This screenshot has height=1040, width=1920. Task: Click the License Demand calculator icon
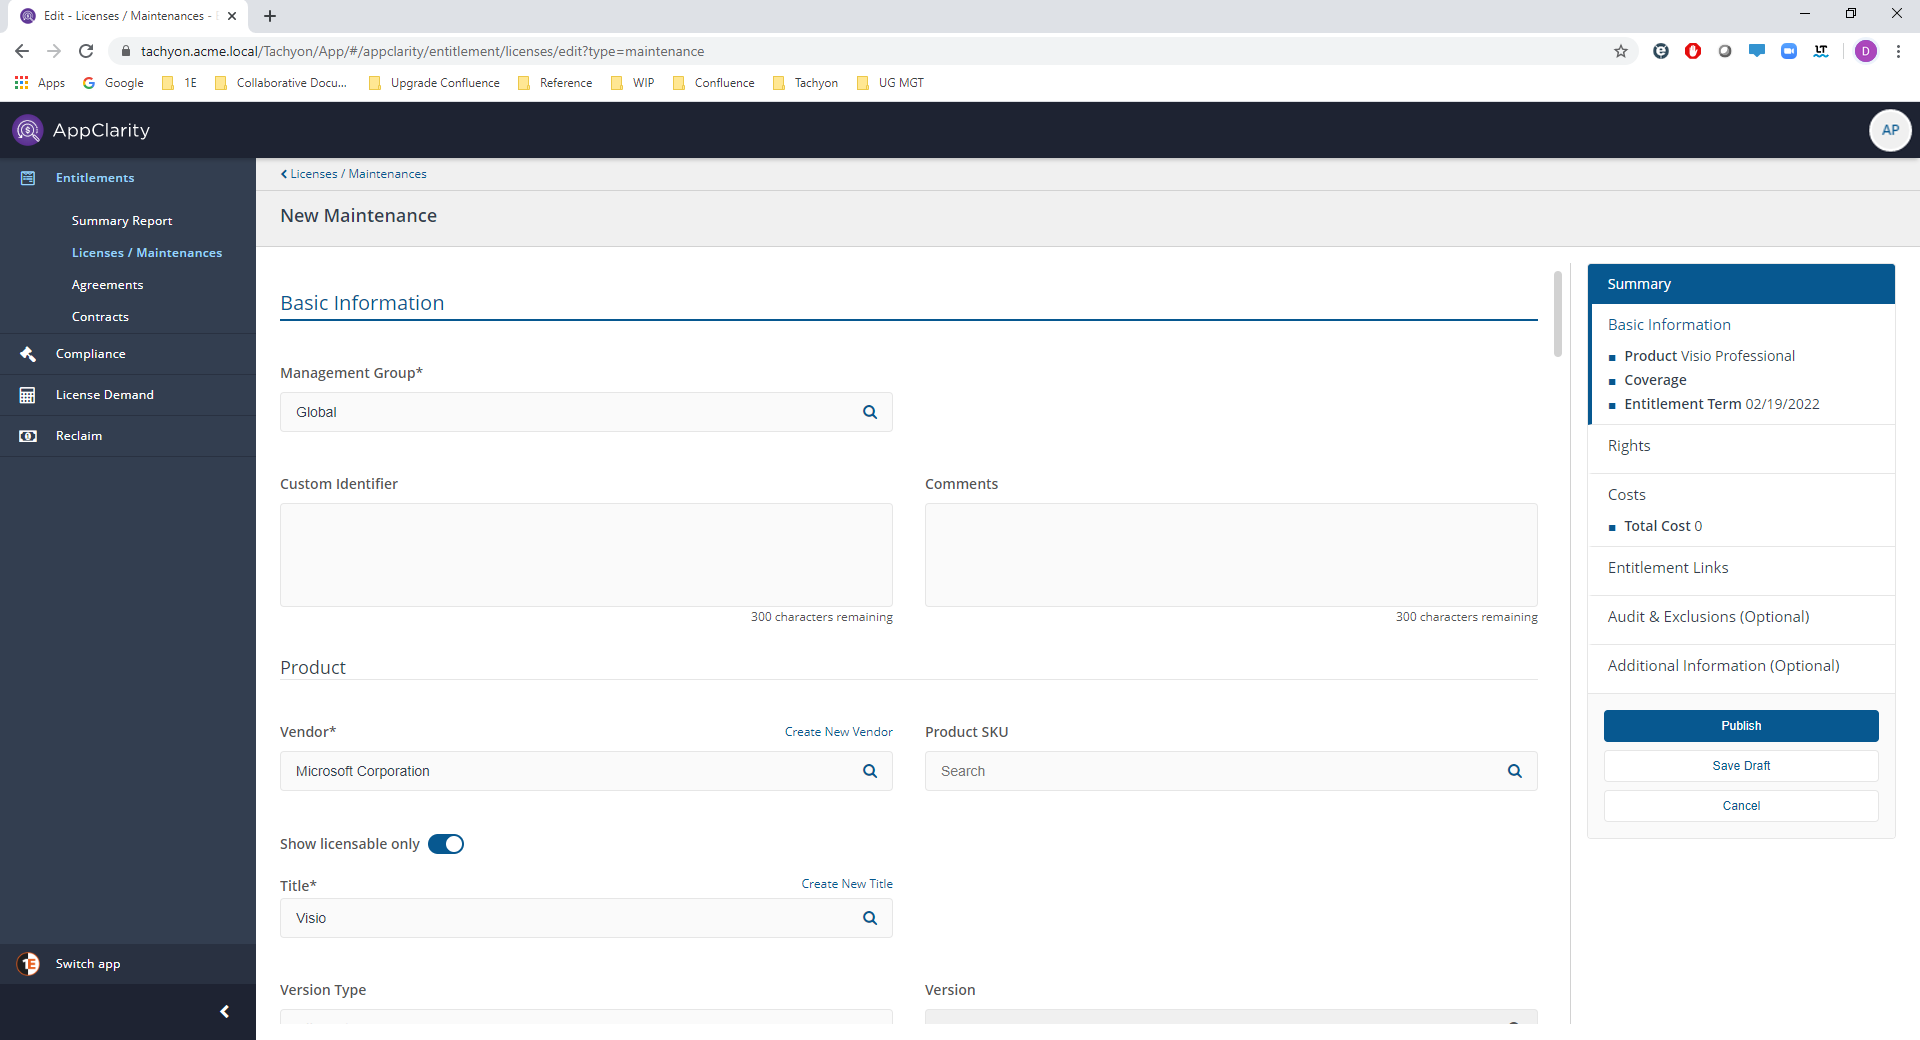(28, 395)
